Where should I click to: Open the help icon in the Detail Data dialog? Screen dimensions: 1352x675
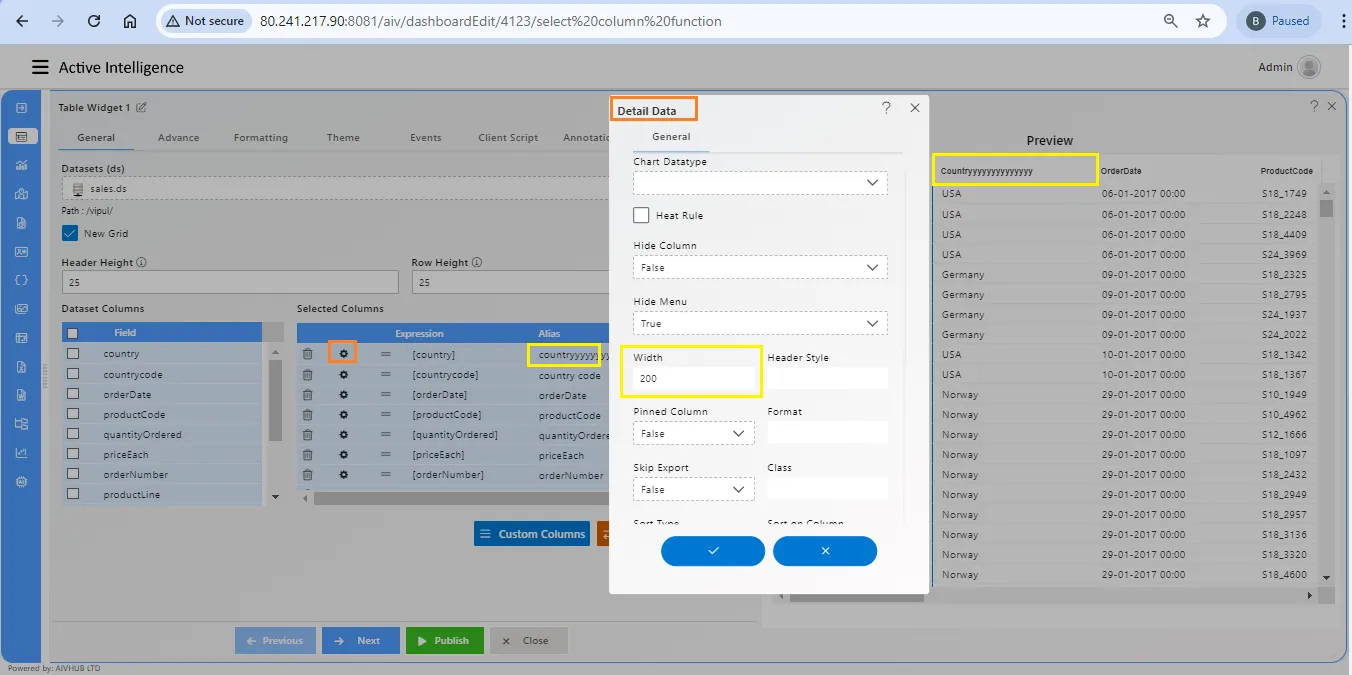(886, 108)
